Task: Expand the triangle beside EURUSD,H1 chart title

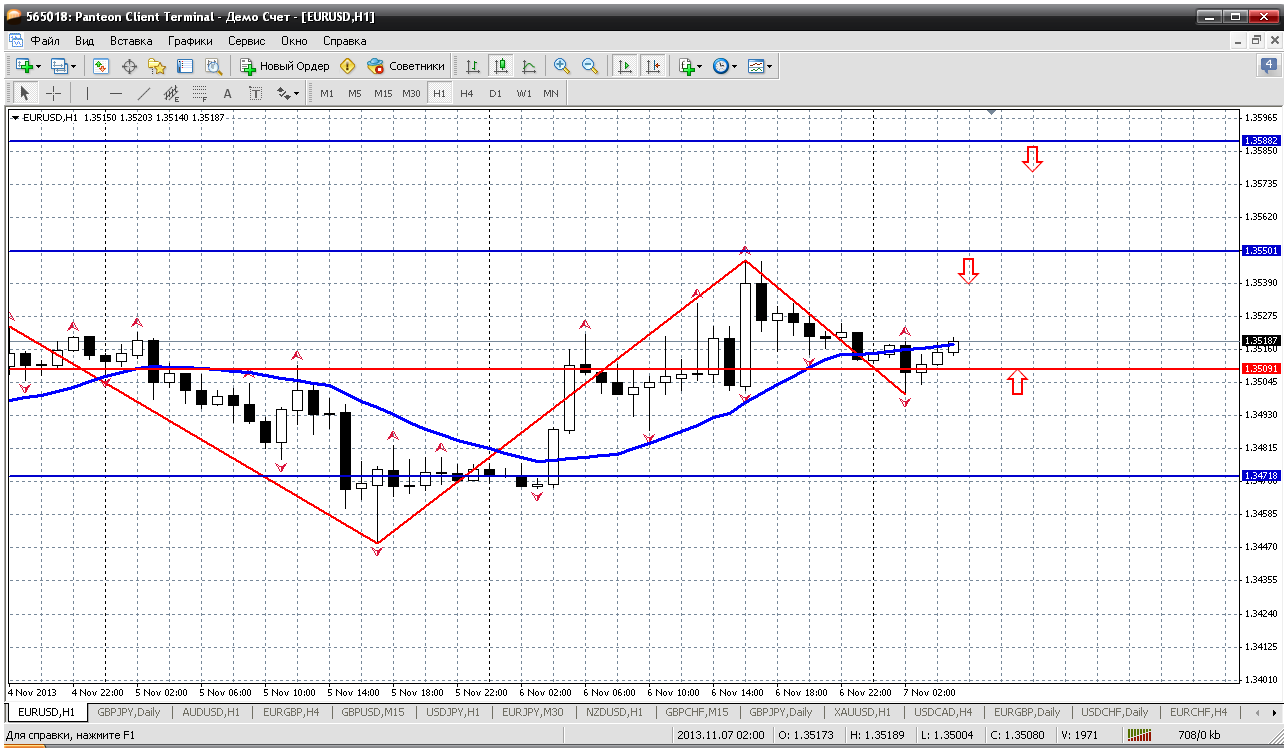Action: [15, 118]
